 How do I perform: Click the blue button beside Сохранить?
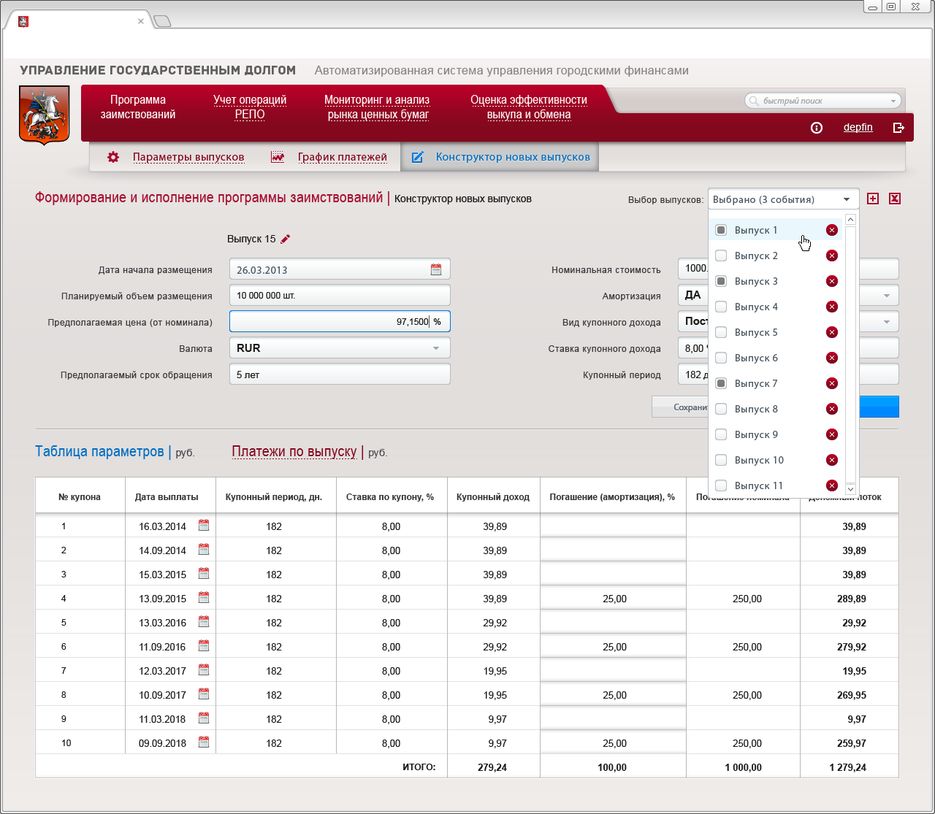click(x=879, y=407)
